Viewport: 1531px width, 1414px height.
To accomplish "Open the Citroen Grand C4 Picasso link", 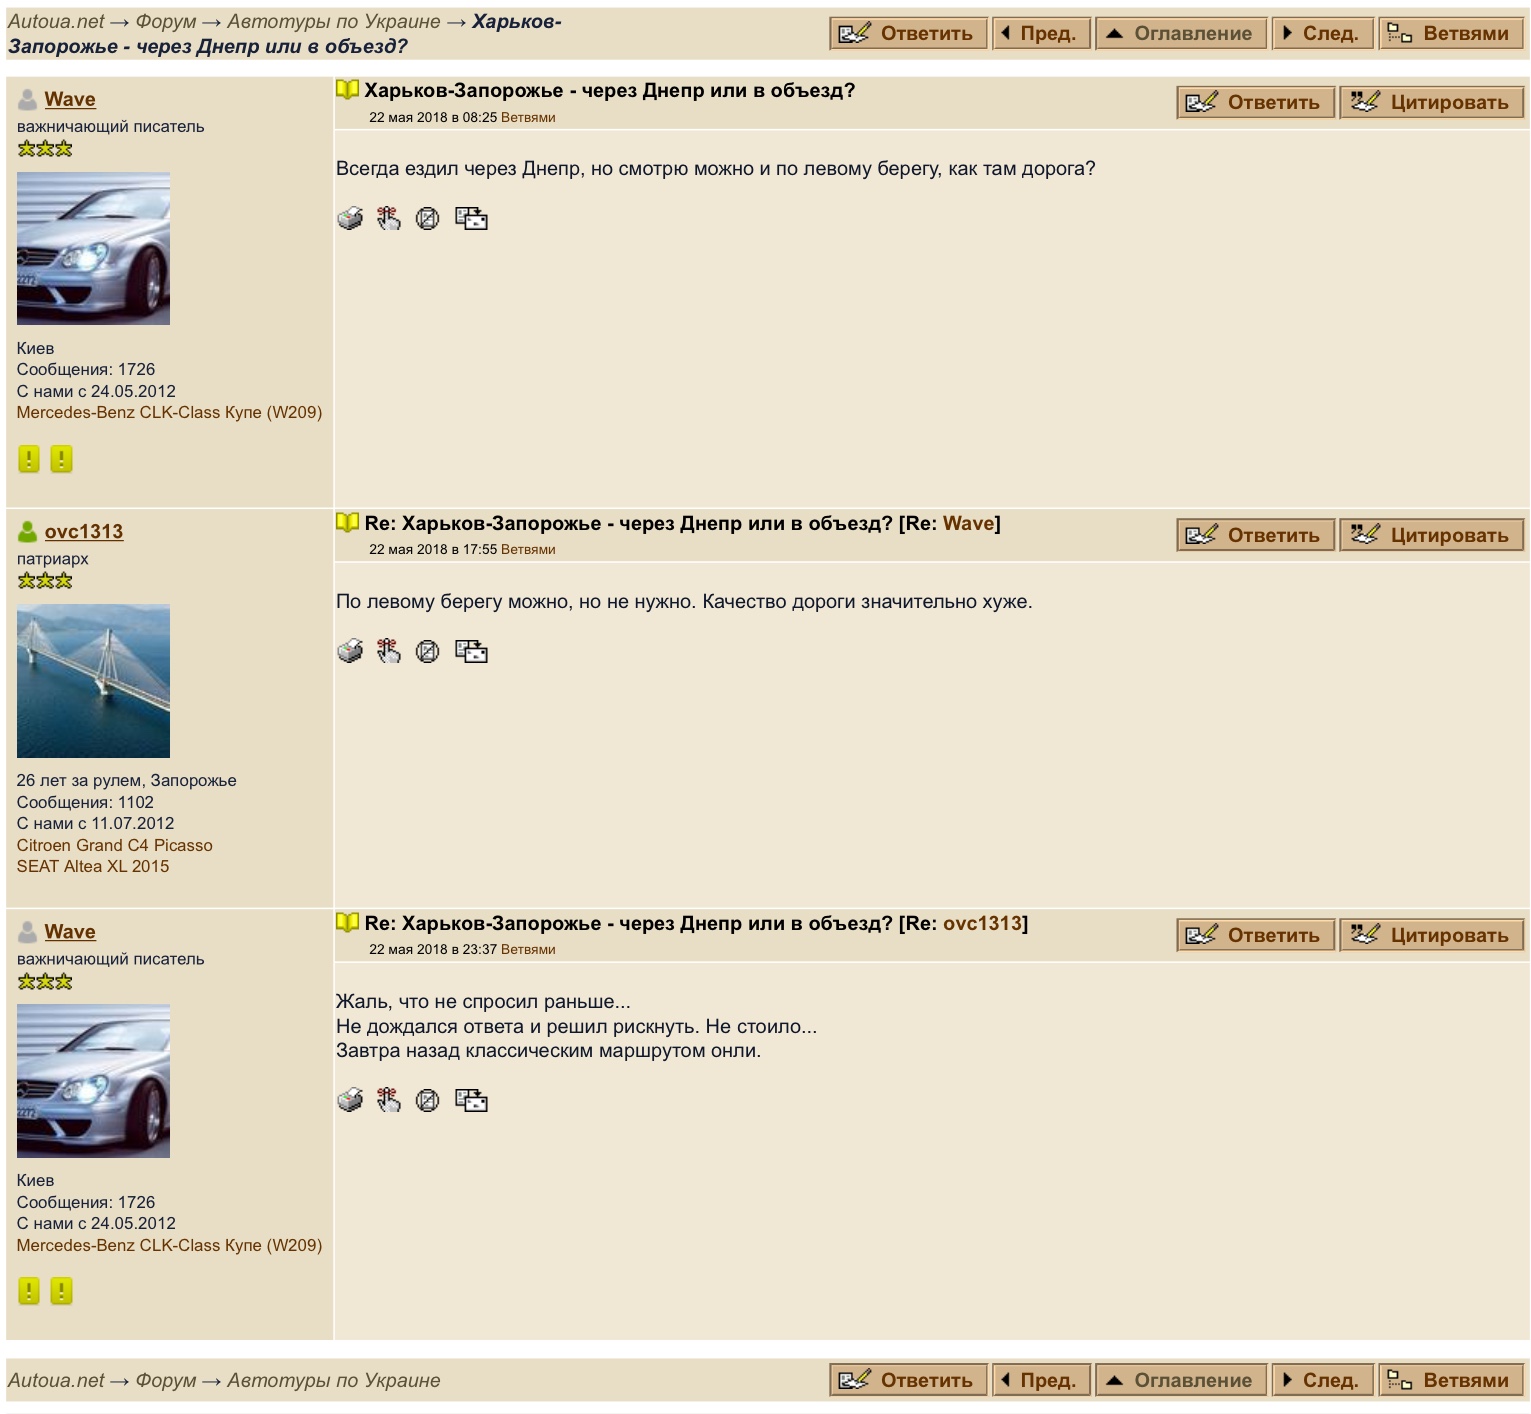I will point(114,845).
